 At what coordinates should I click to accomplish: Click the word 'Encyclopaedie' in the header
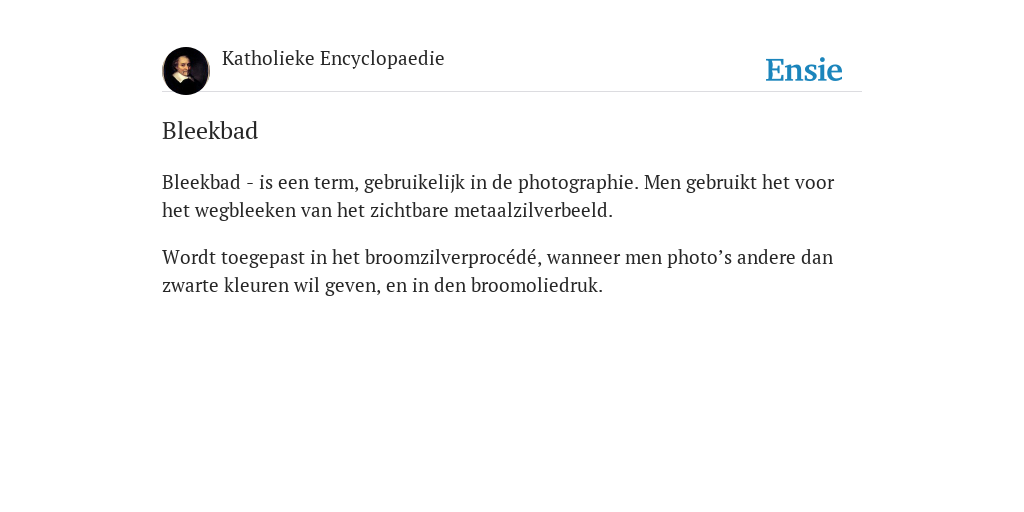382,59
